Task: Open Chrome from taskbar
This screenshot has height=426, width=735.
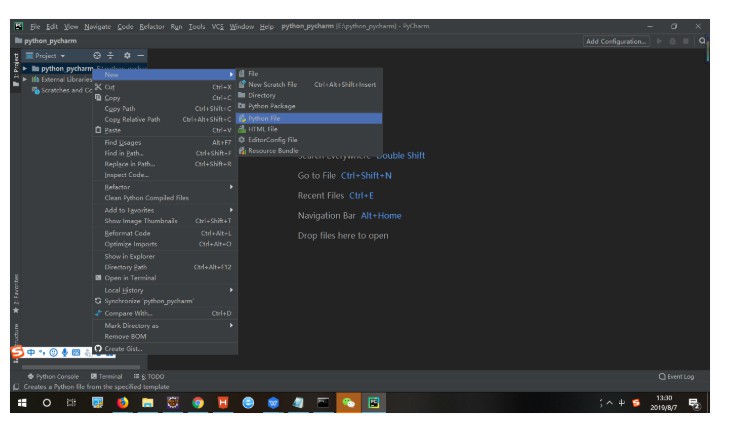Action: (x=198, y=403)
